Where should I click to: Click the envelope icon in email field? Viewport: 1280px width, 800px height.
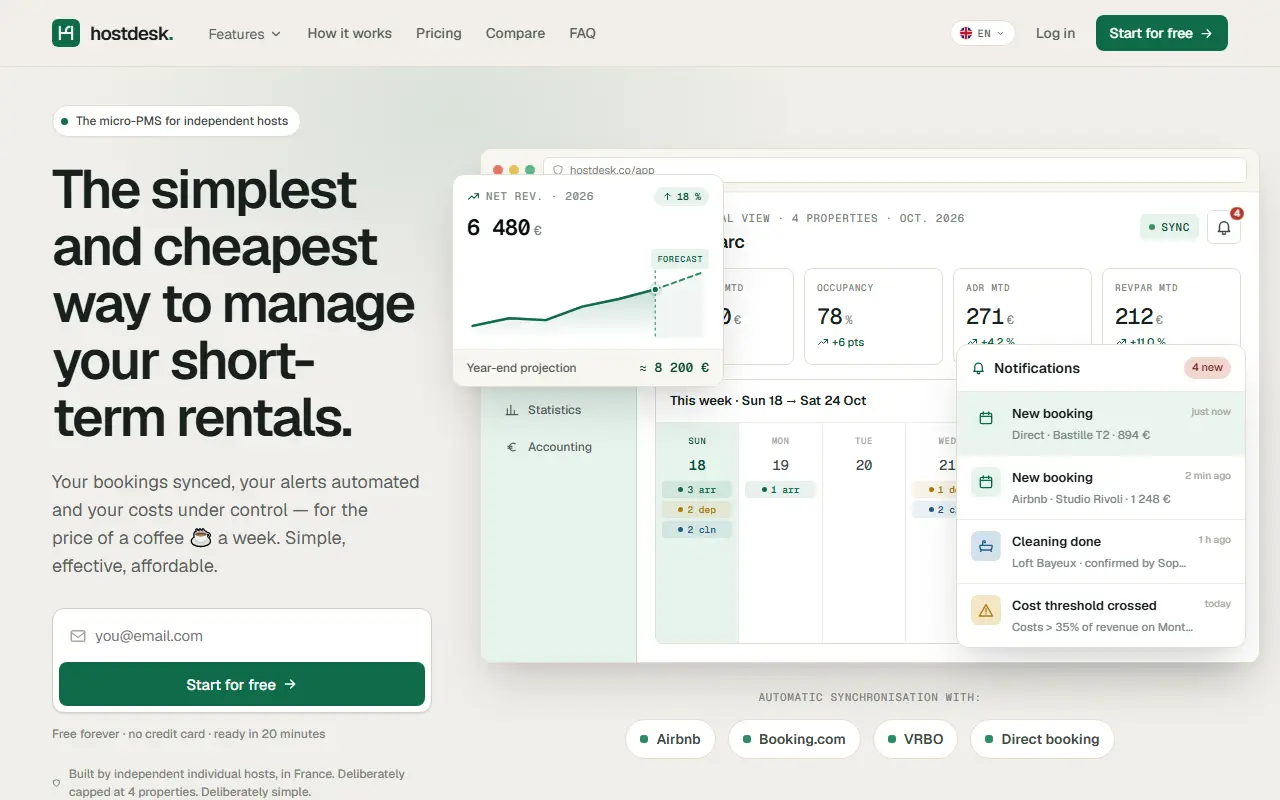(x=78, y=636)
